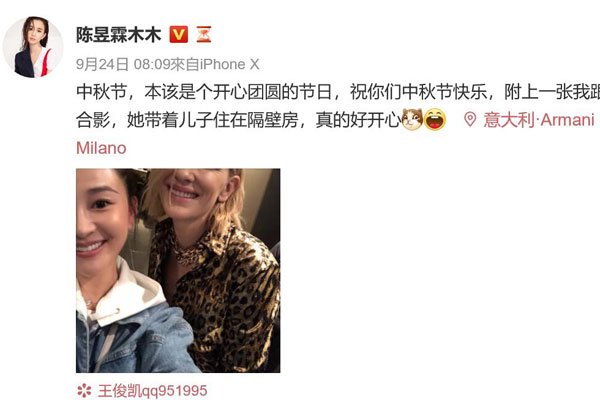Open 陈昱霖木木's profile avatar
The image size is (600, 400).
coord(33,47)
